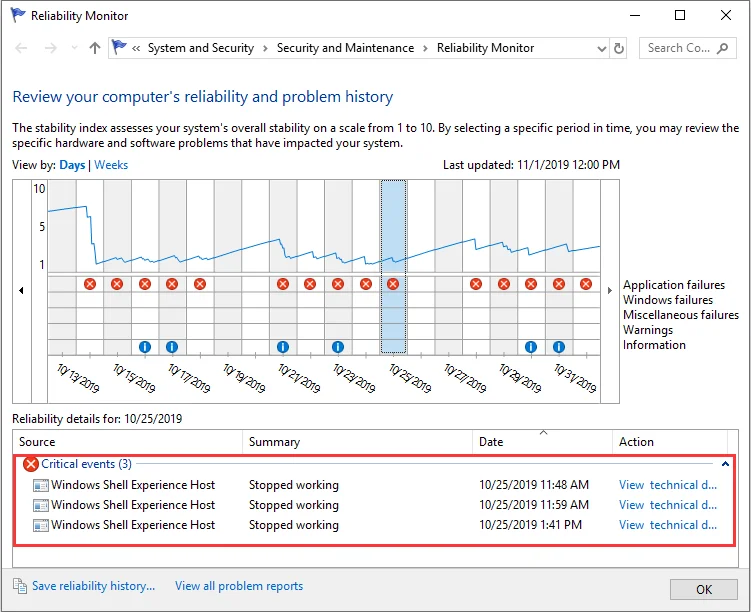The height and width of the screenshot is (612, 751).
Task: Click app icon of 1:41 PM event row
Action: pyautogui.click(x=41, y=526)
